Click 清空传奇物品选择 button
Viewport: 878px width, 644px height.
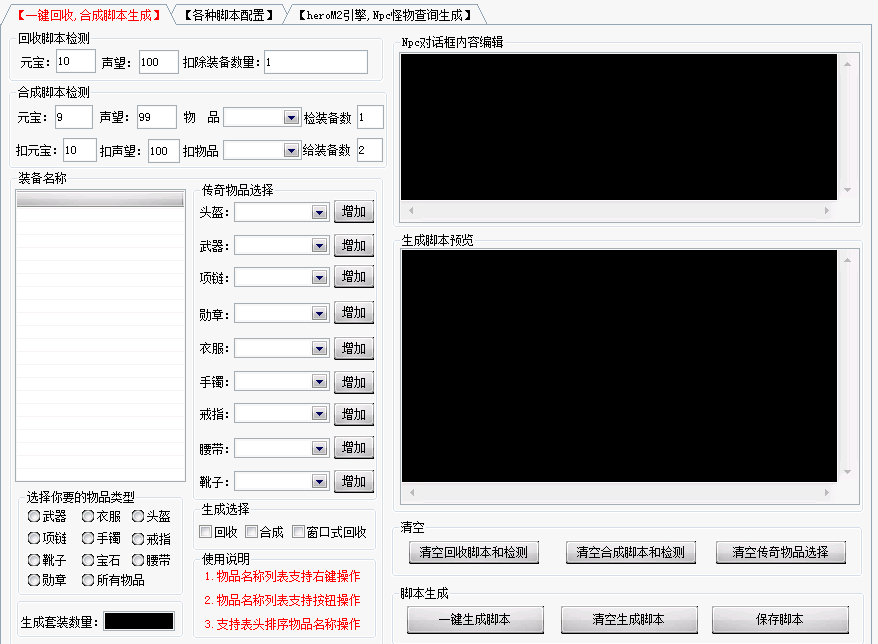point(781,552)
